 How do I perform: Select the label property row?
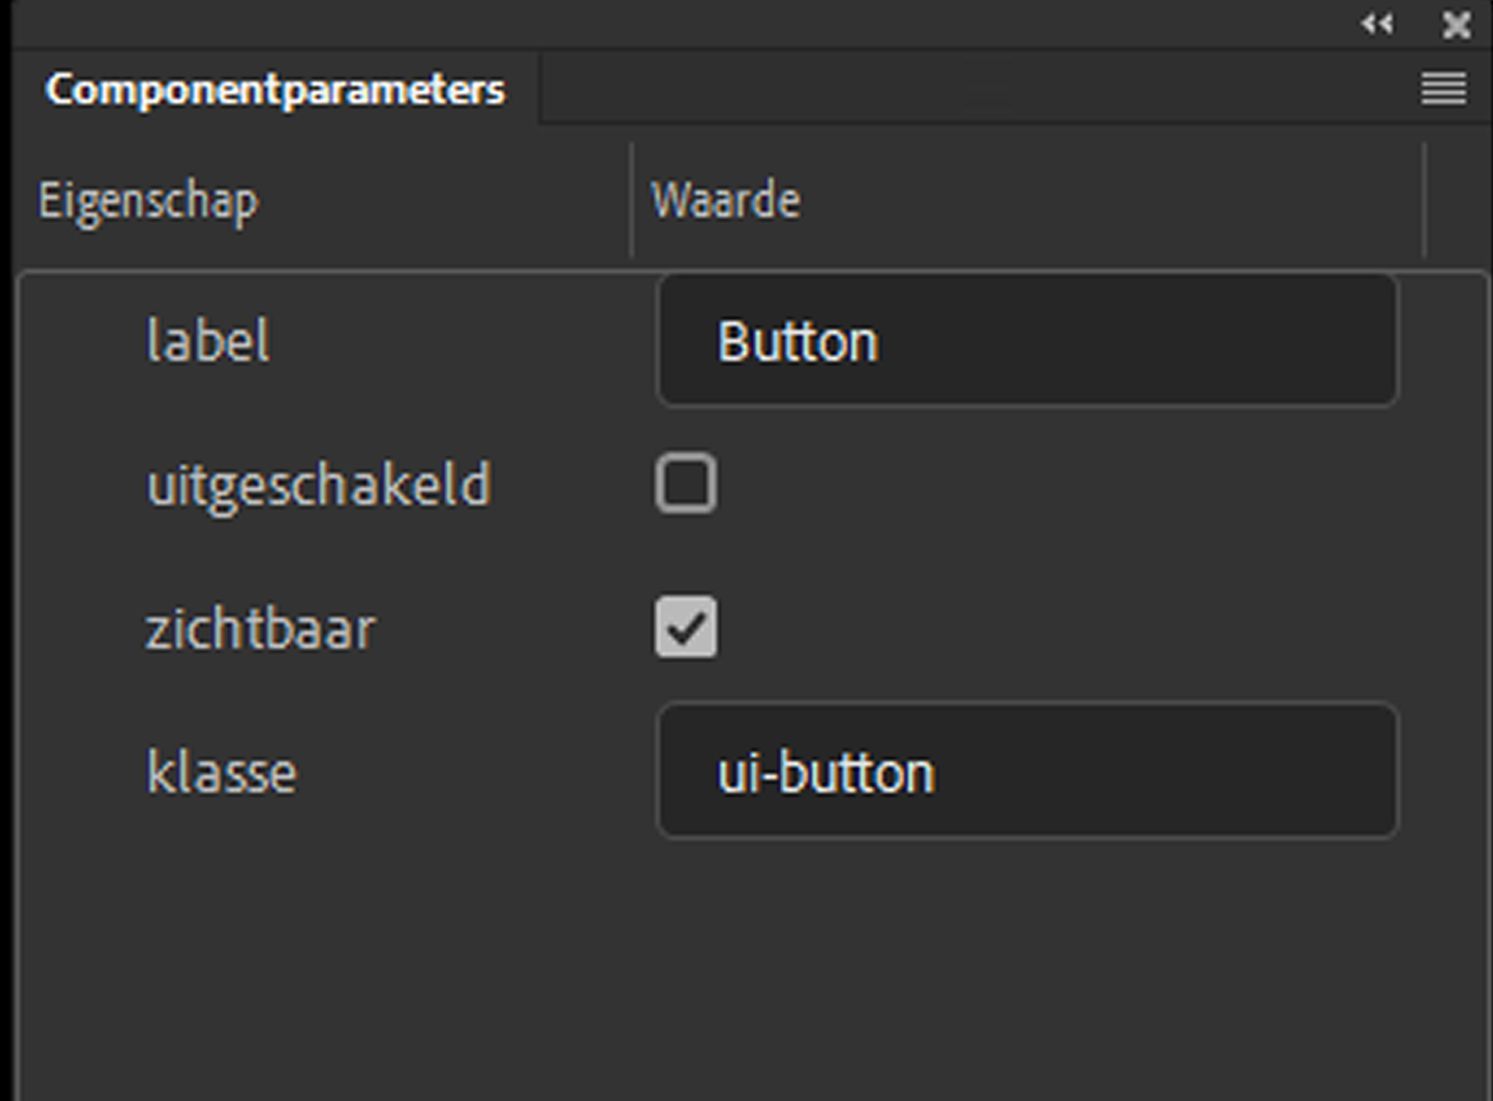(207, 340)
